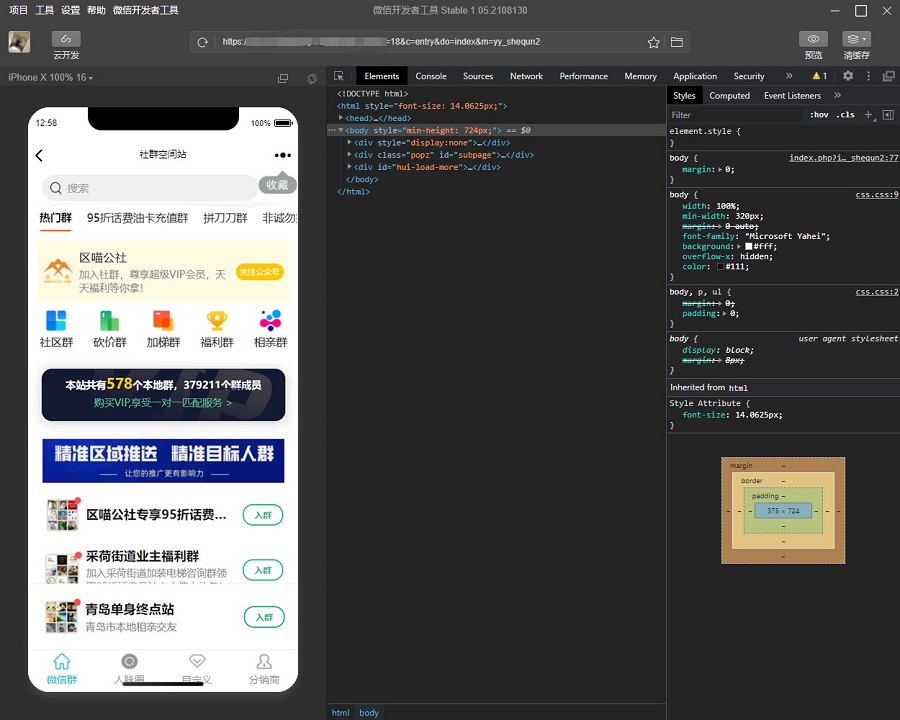Expand the display:none div node
The width and height of the screenshot is (900, 720).
pyautogui.click(x=350, y=142)
